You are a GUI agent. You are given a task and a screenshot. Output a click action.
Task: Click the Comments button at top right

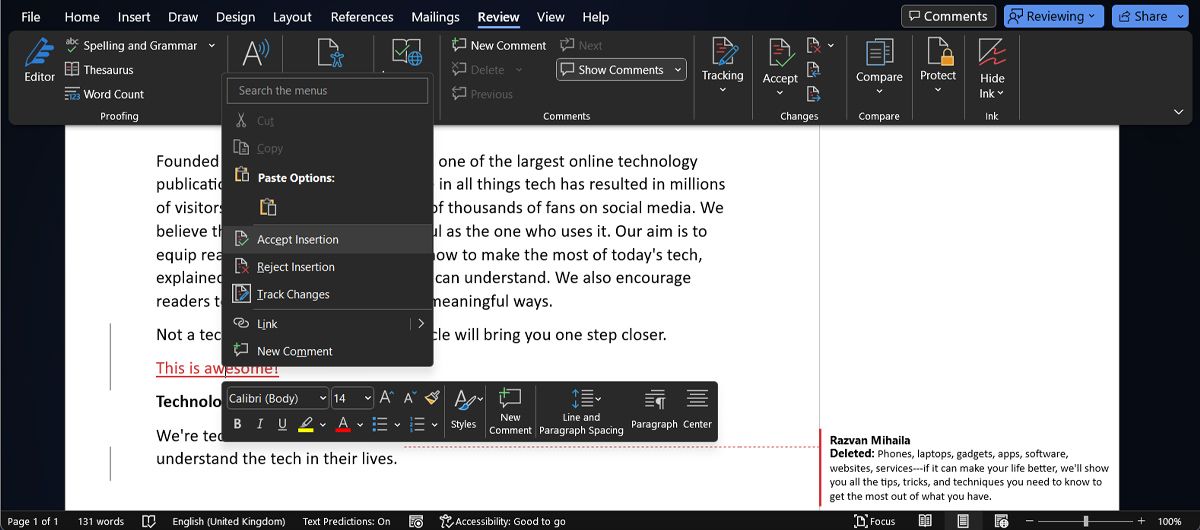946,16
